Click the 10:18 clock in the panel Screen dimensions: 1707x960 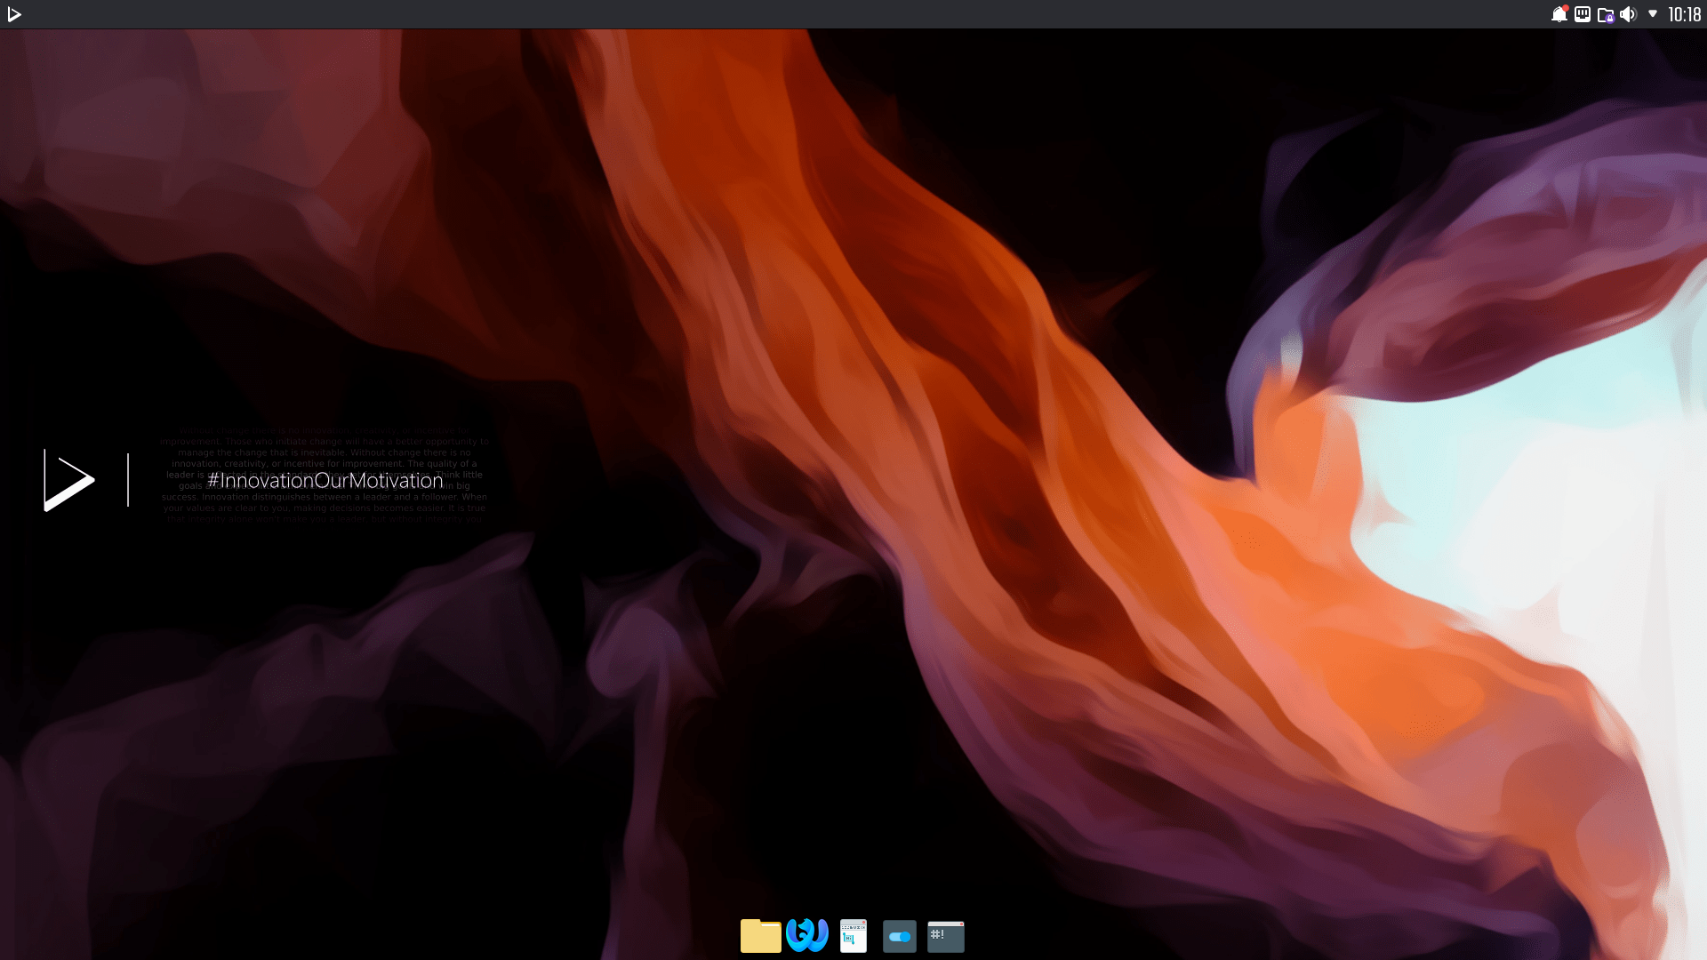[1684, 14]
